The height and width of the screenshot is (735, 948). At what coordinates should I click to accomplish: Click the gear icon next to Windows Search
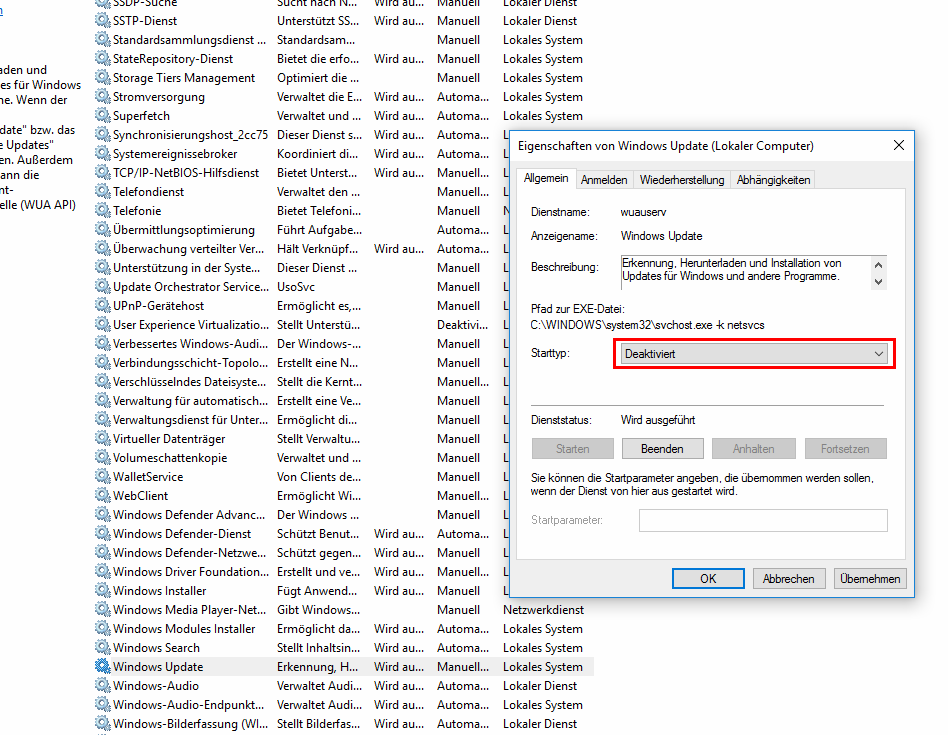point(103,647)
